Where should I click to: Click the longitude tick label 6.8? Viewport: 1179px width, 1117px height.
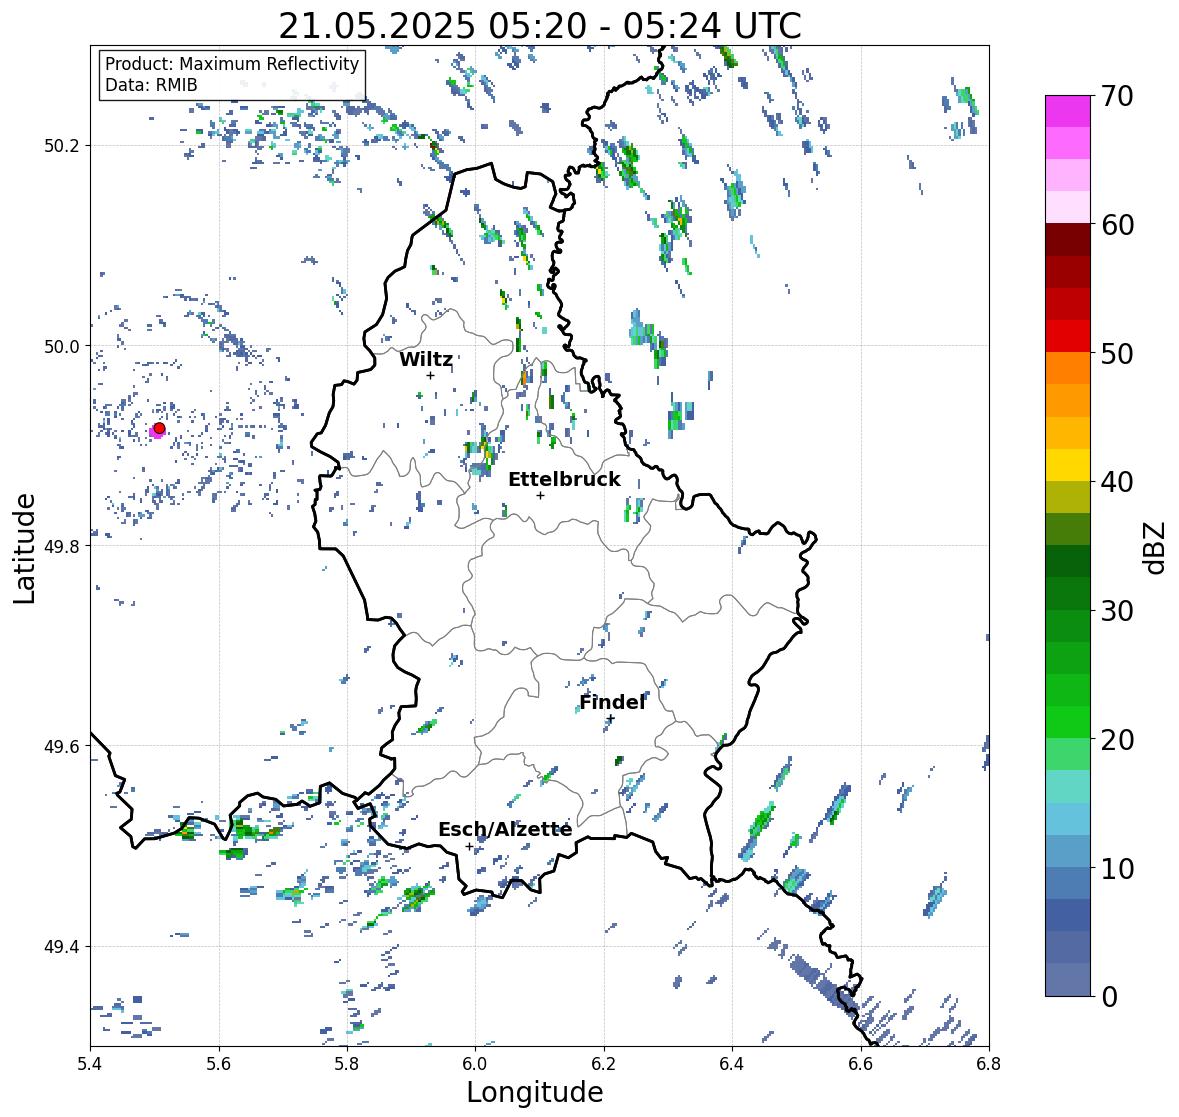point(988,1063)
